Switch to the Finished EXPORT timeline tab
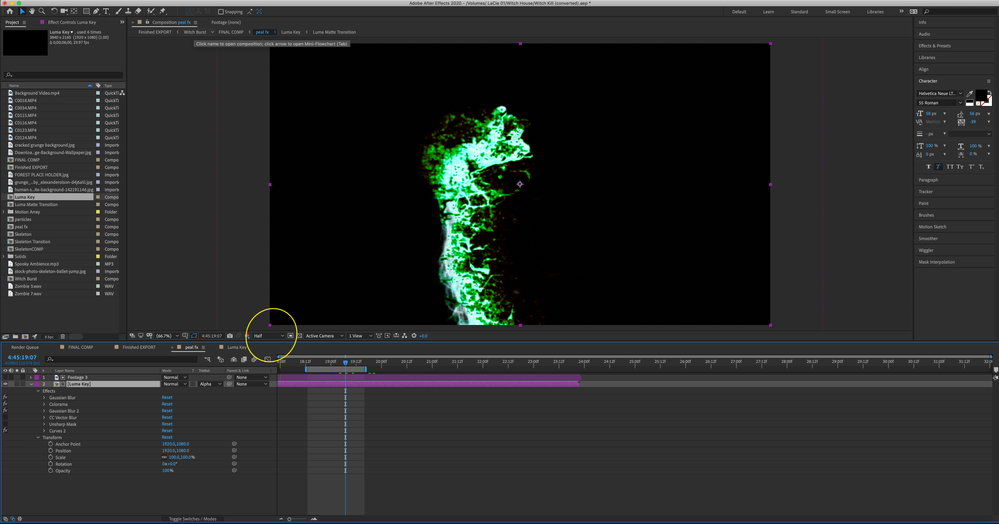 [x=139, y=347]
